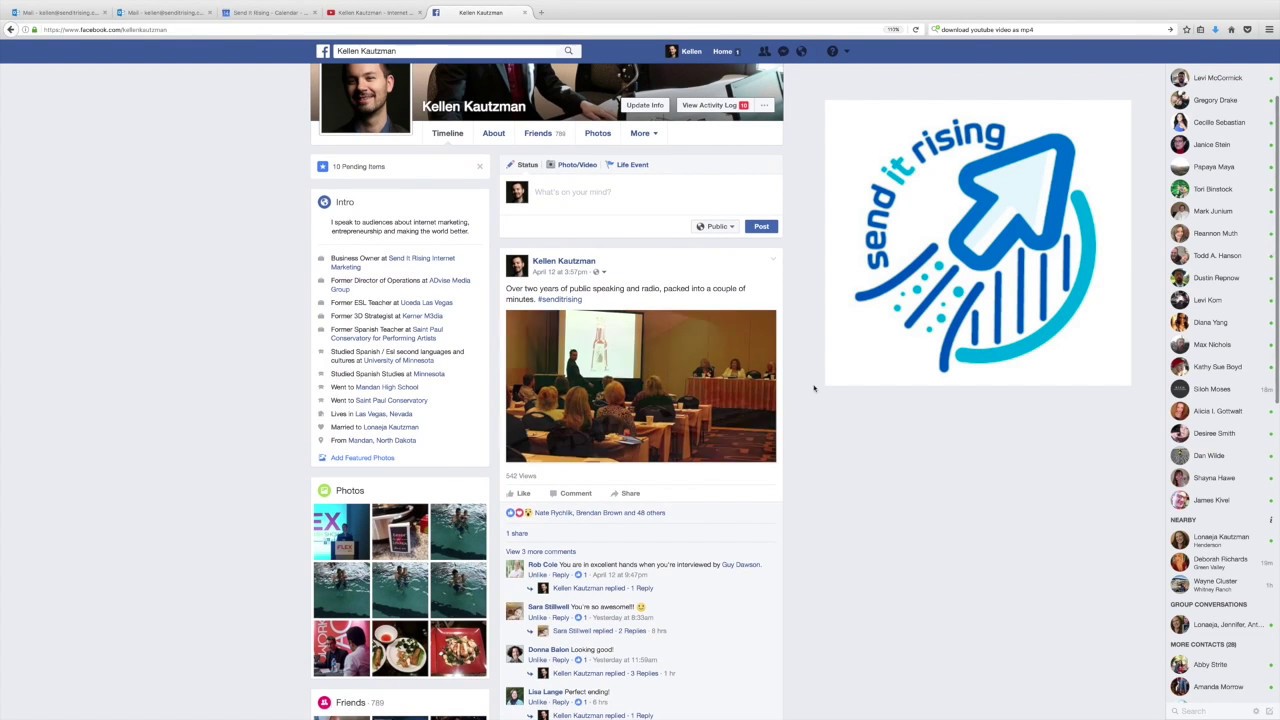This screenshot has width=1280, height=720.
Task: Click the browser downloads arrow icon
Action: 1215,30
